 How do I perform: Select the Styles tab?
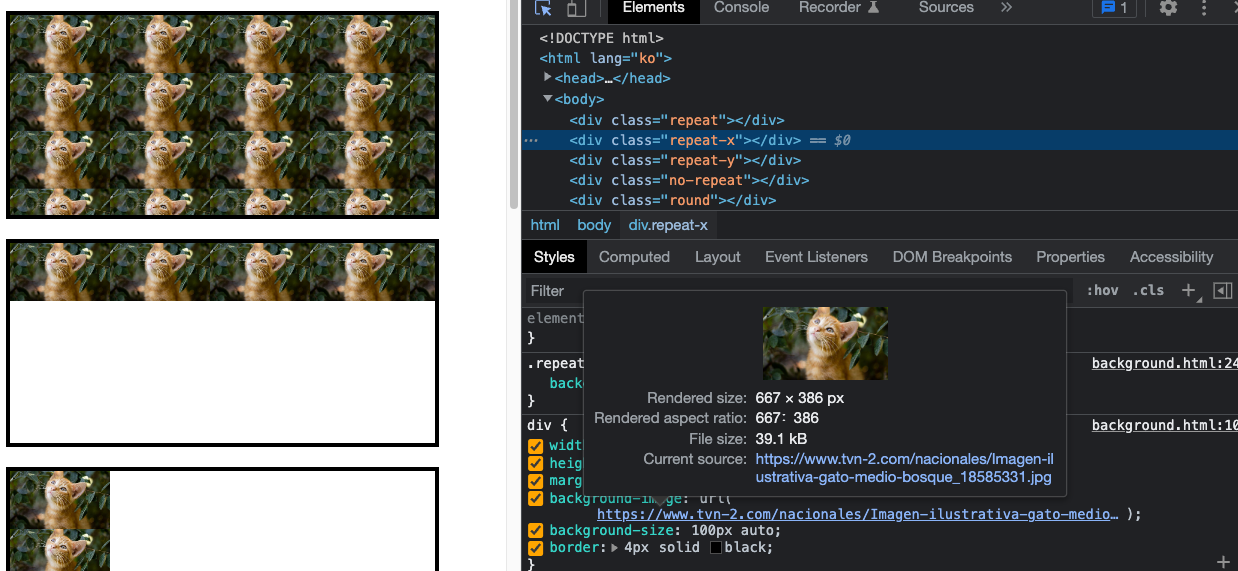pos(554,257)
